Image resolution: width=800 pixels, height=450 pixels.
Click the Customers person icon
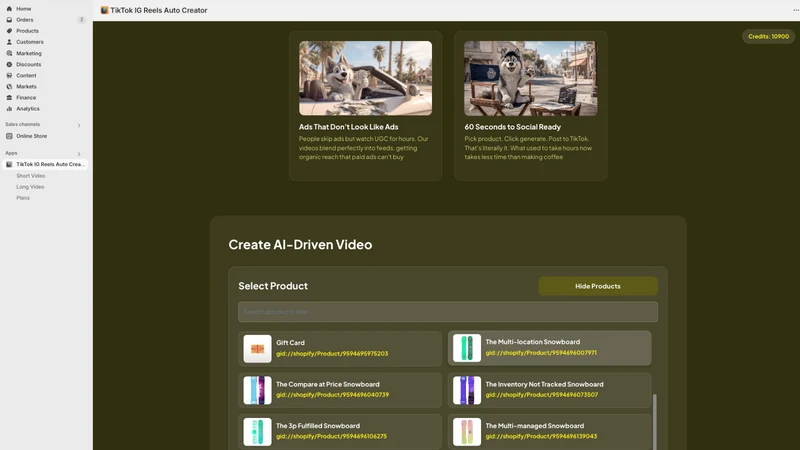pyautogui.click(x=9, y=42)
